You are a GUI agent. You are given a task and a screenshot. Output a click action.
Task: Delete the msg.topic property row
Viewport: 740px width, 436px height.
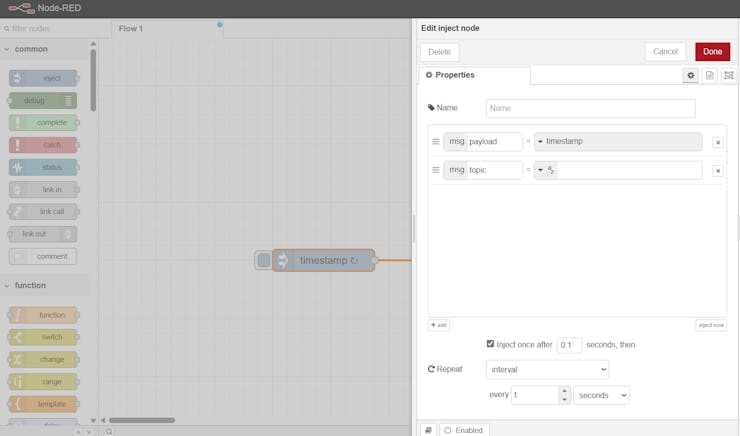[x=718, y=171]
